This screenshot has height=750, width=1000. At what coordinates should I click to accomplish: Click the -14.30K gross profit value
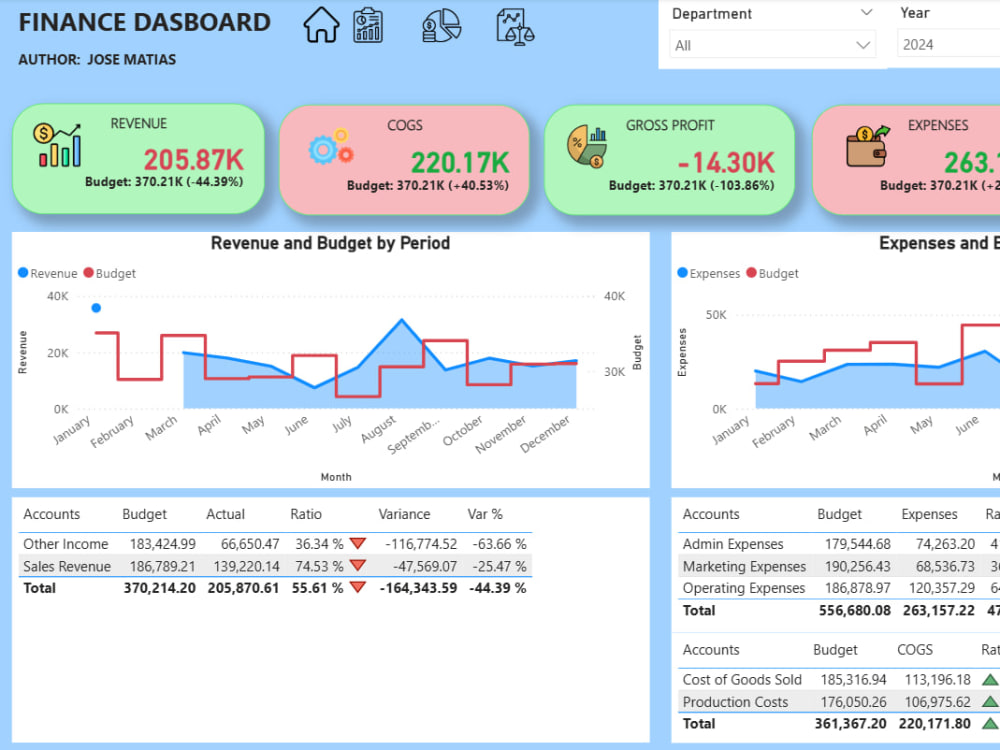point(726,163)
